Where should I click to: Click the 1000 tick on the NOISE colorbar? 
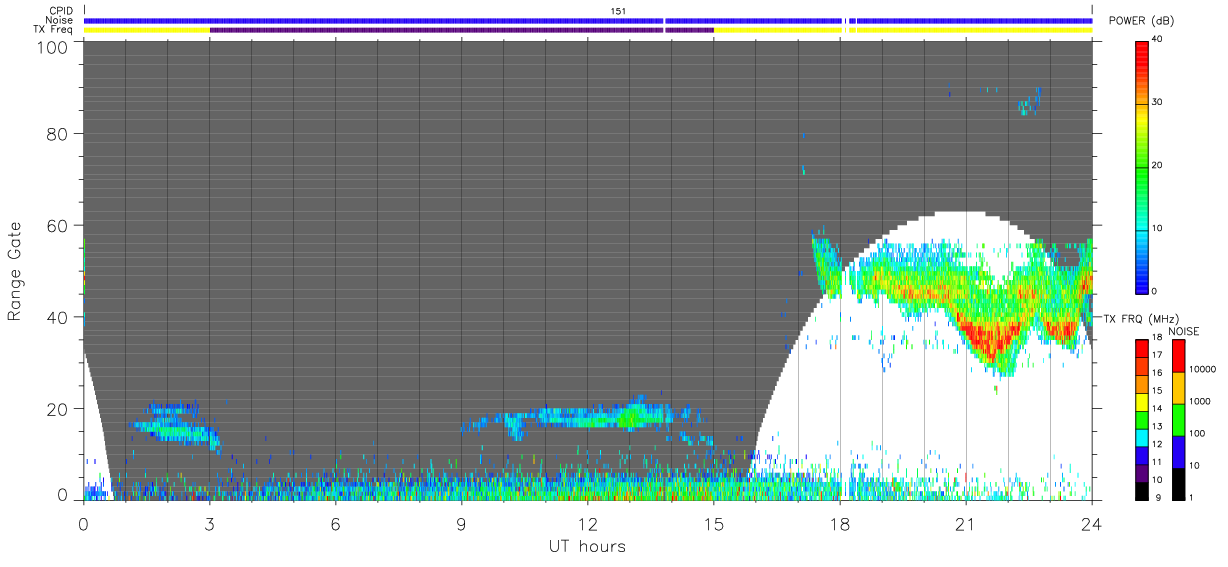tap(1200, 401)
